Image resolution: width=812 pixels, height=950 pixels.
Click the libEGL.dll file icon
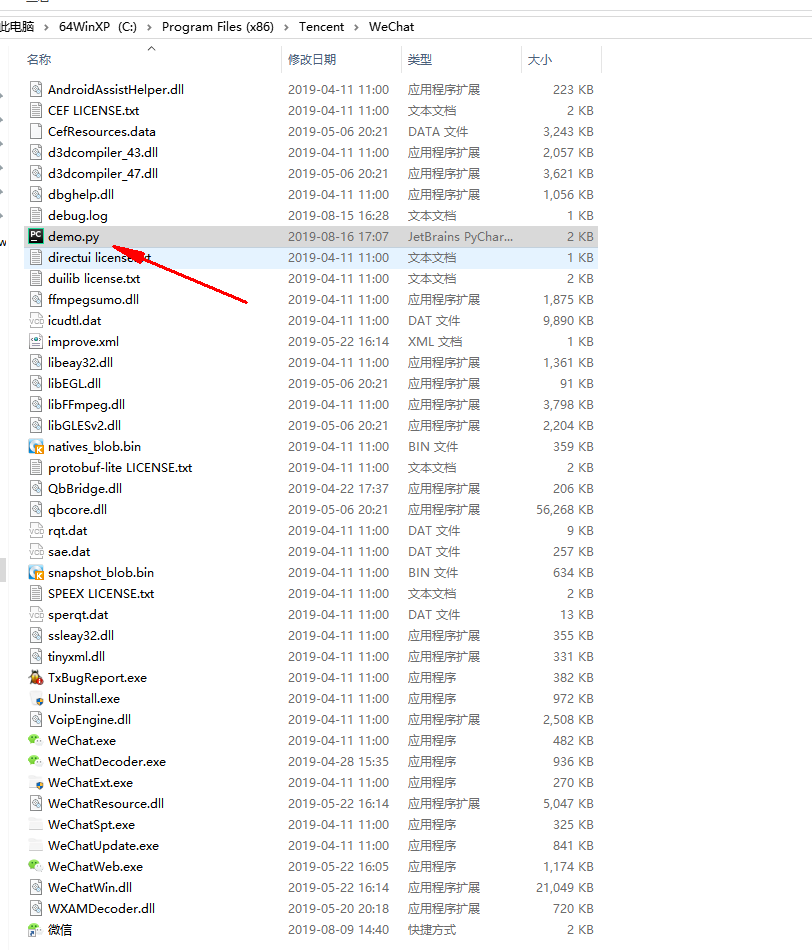coord(36,384)
